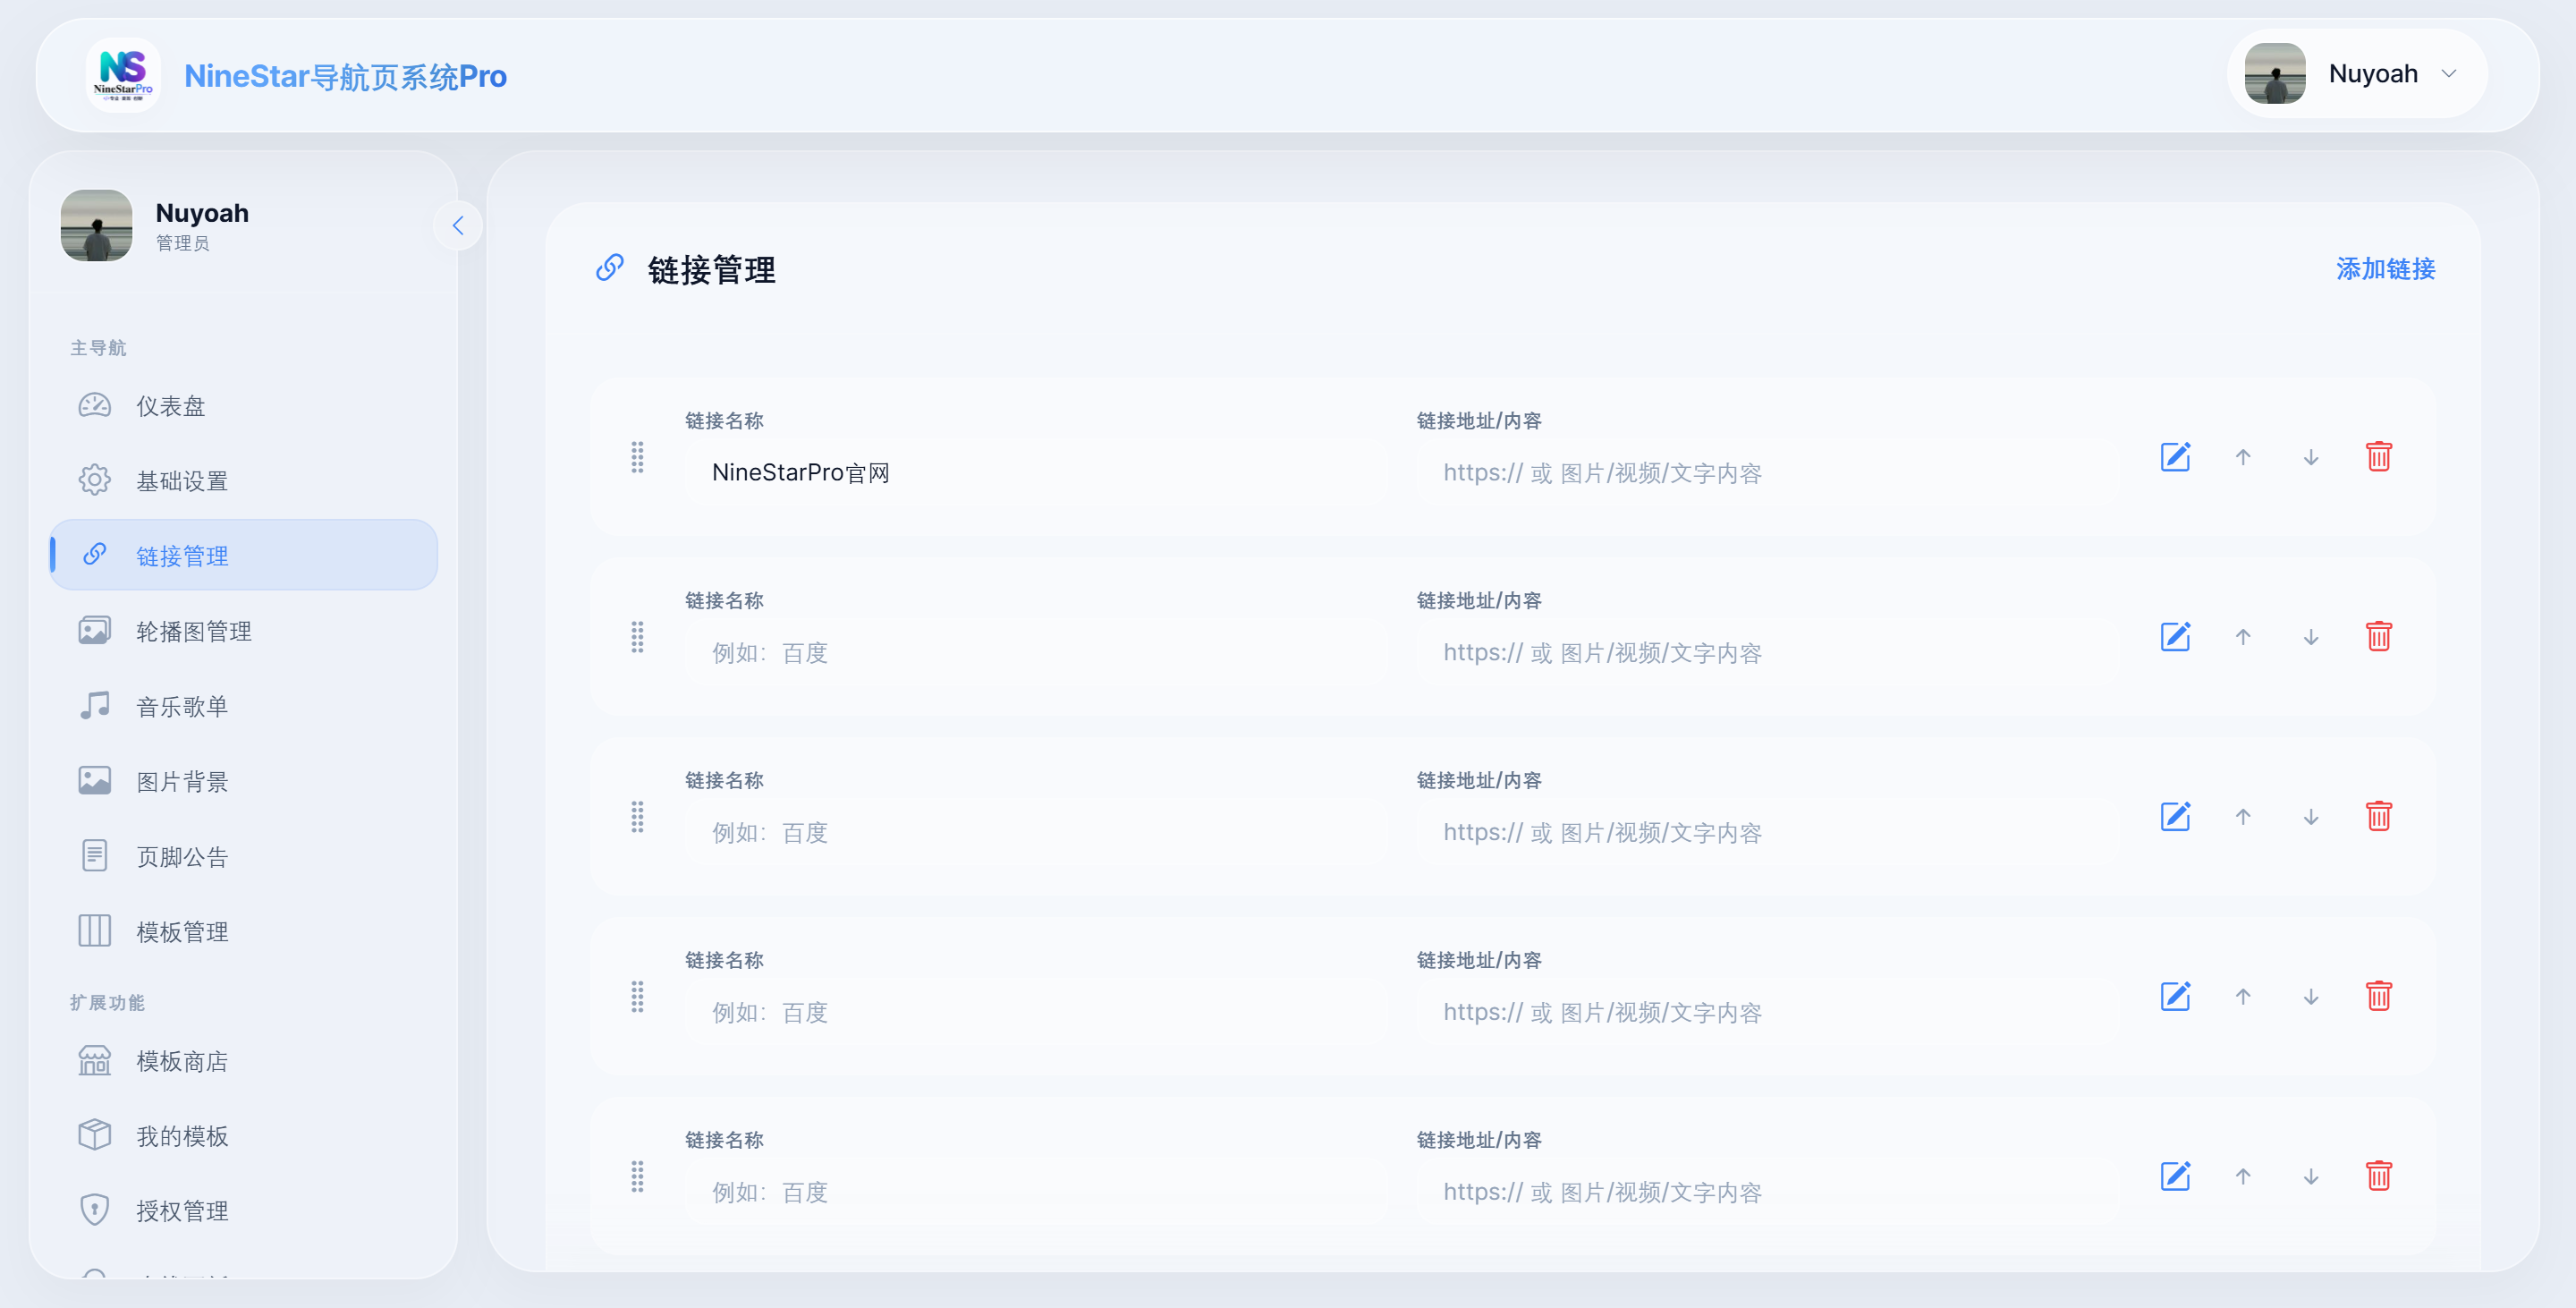Click the 链接名称 field in fourth row

pyautogui.click(x=1036, y=1012)
